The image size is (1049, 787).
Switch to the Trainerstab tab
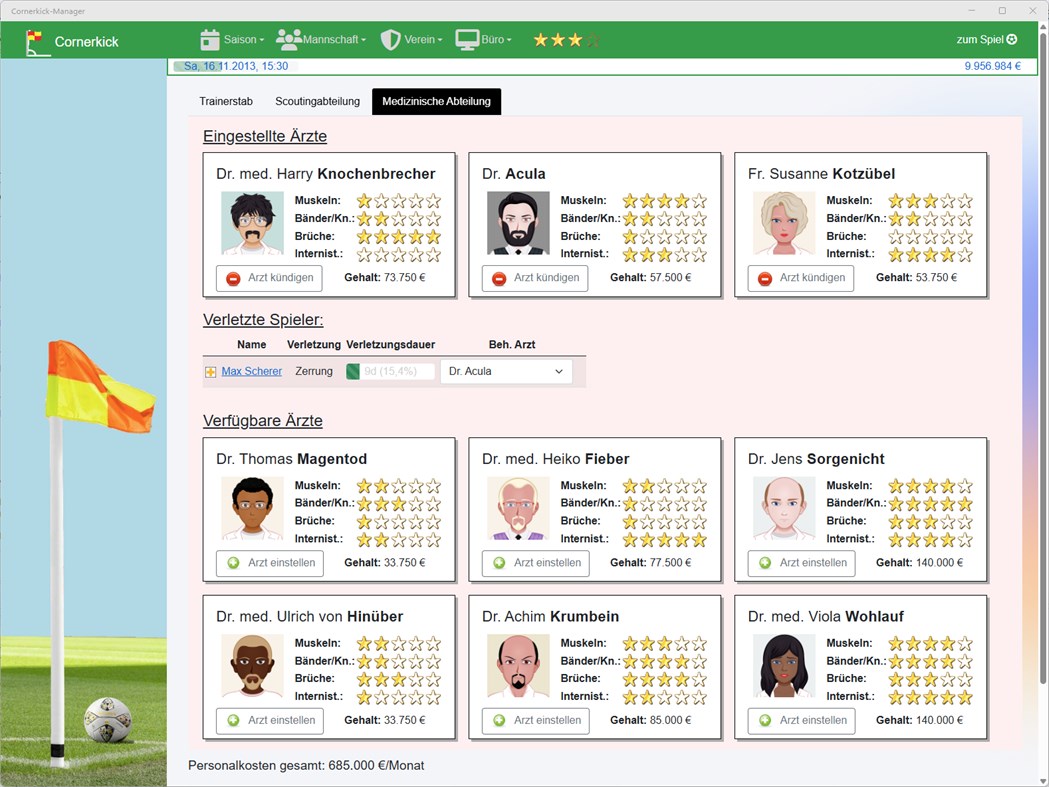coord(226,101)
